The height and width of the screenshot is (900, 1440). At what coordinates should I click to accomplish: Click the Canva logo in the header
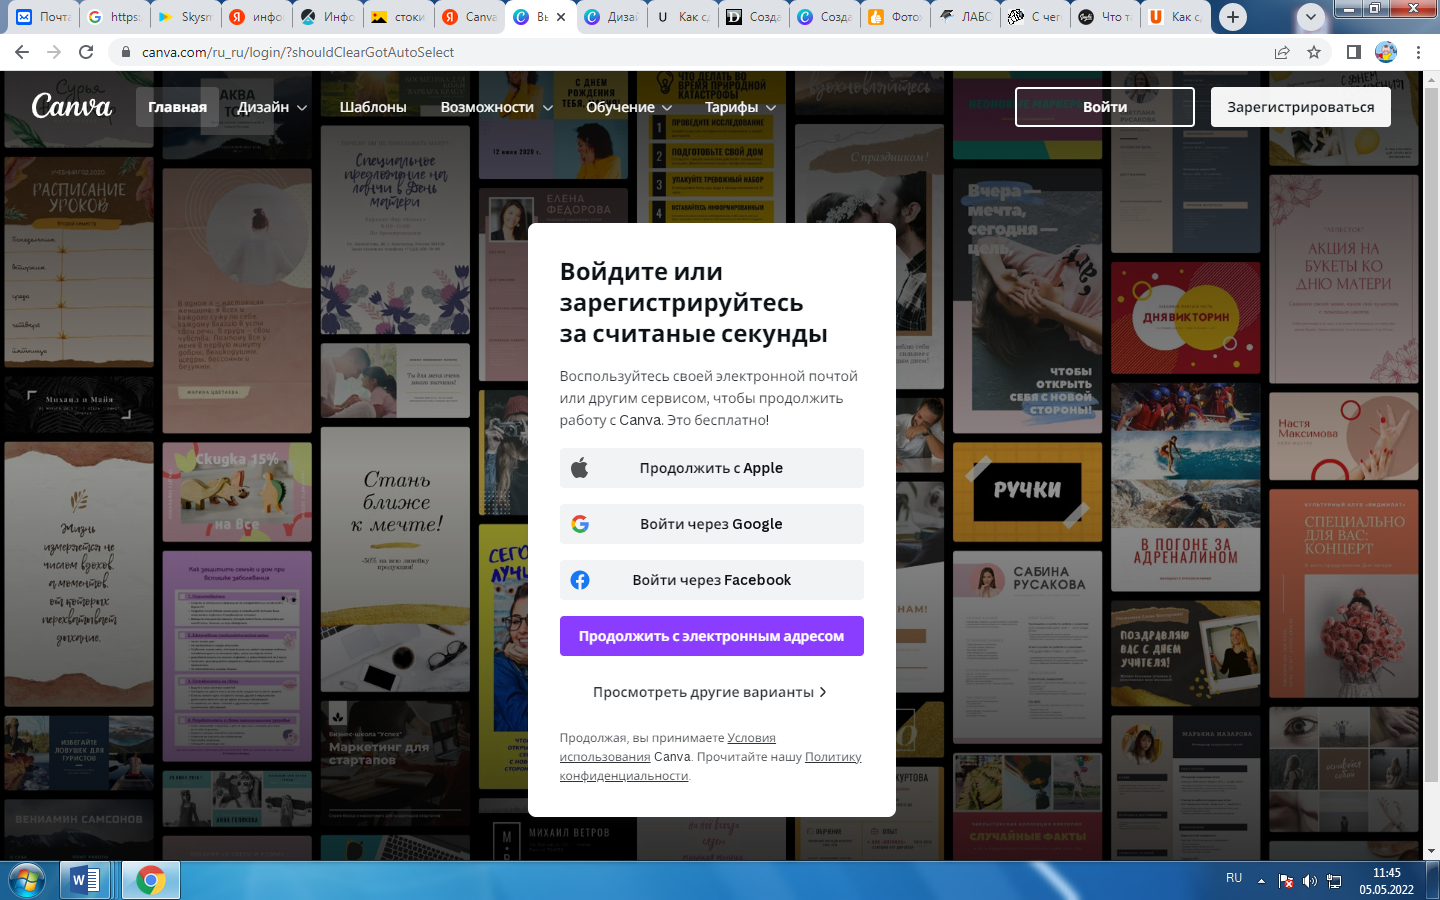(x=72, y=105)
